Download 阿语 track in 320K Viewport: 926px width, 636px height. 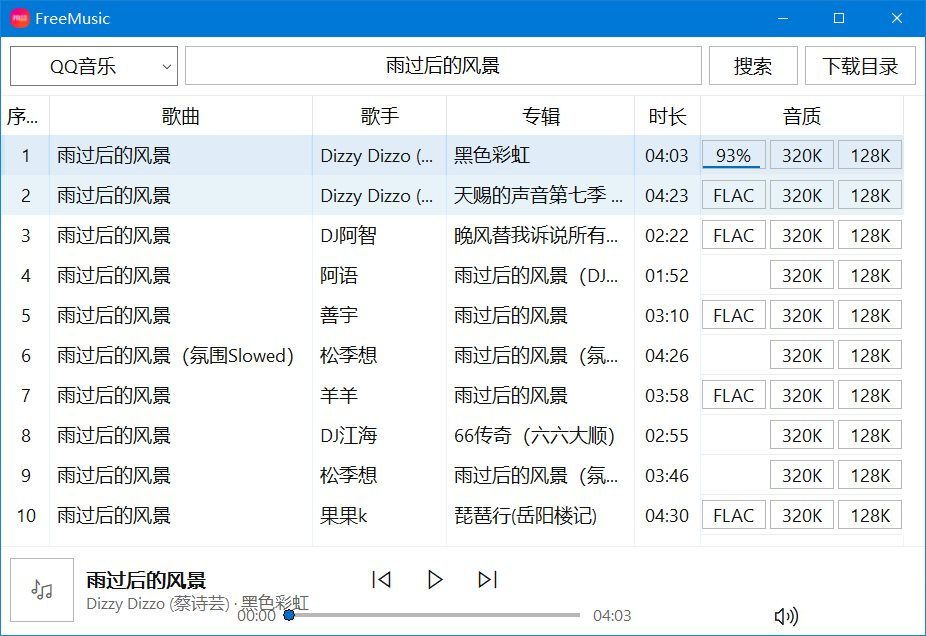coord(802,275)
